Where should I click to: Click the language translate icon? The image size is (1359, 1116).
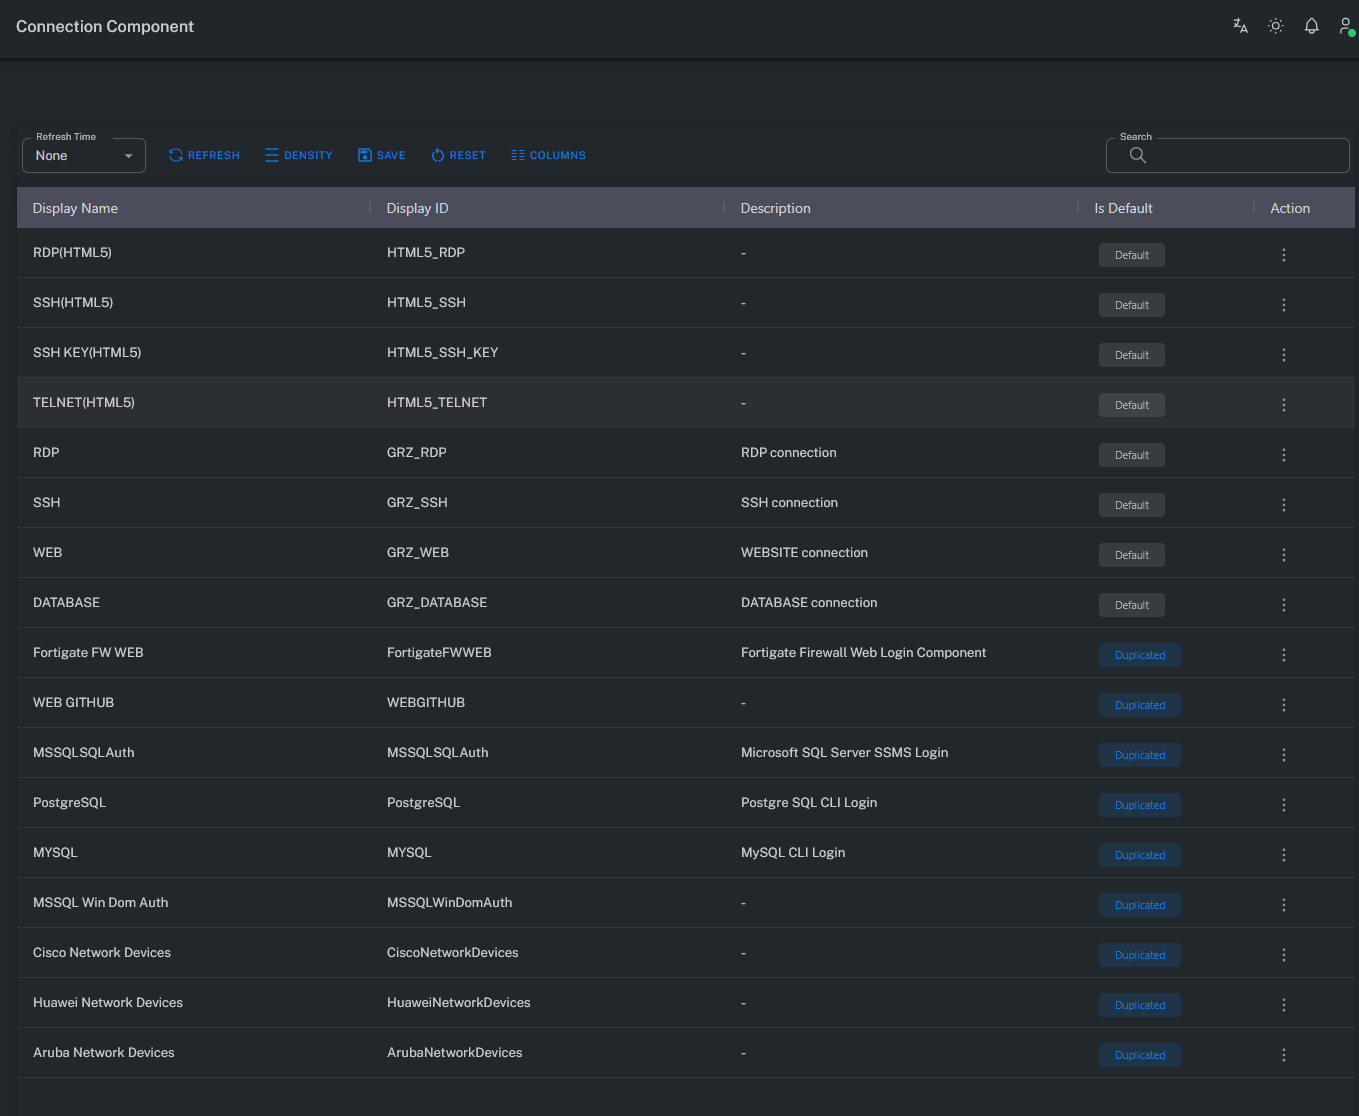tap(1240, 26)
